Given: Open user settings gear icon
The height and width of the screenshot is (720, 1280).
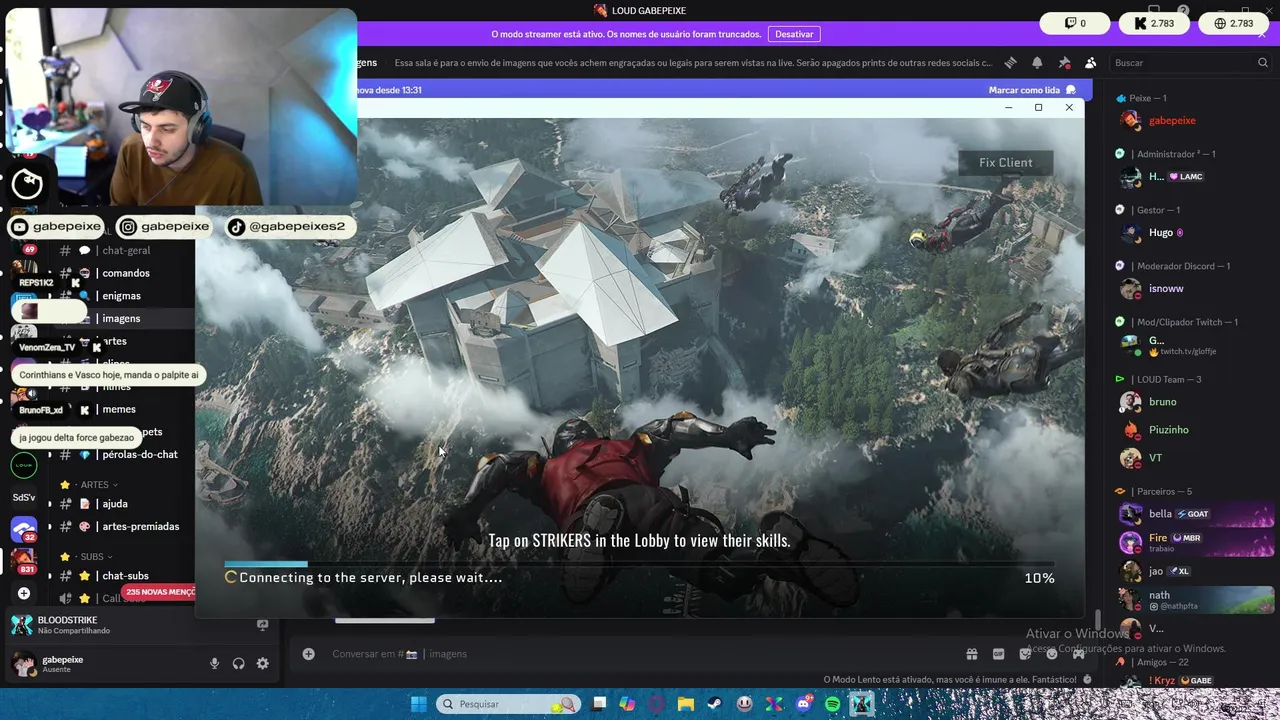Looking at the screenshot, I should click(x=262, y=663).
